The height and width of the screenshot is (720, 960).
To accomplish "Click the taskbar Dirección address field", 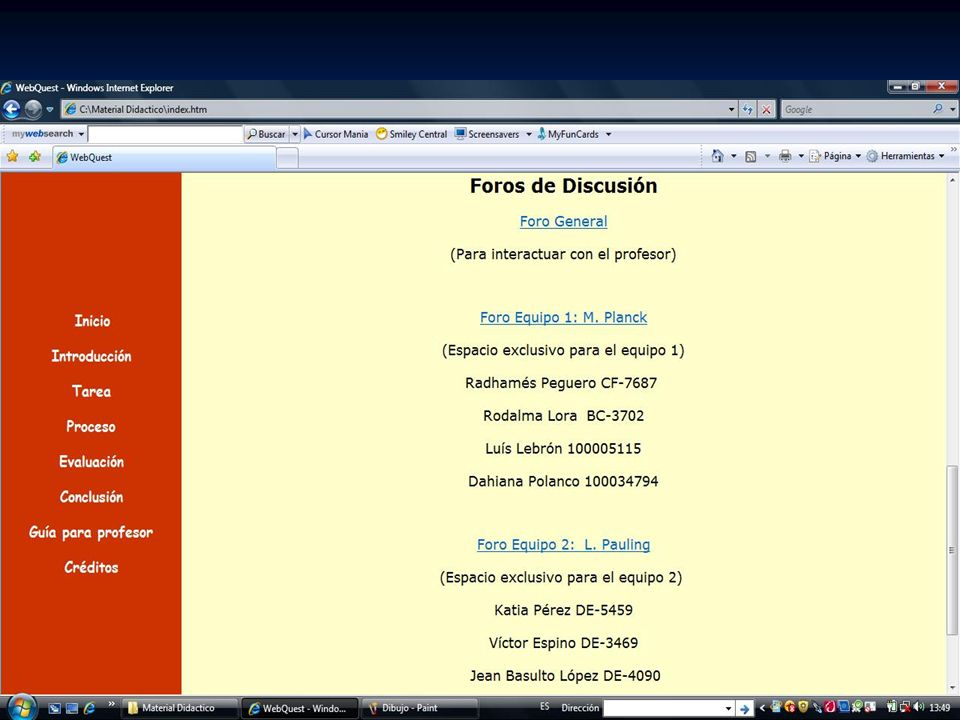I will 668,708.
